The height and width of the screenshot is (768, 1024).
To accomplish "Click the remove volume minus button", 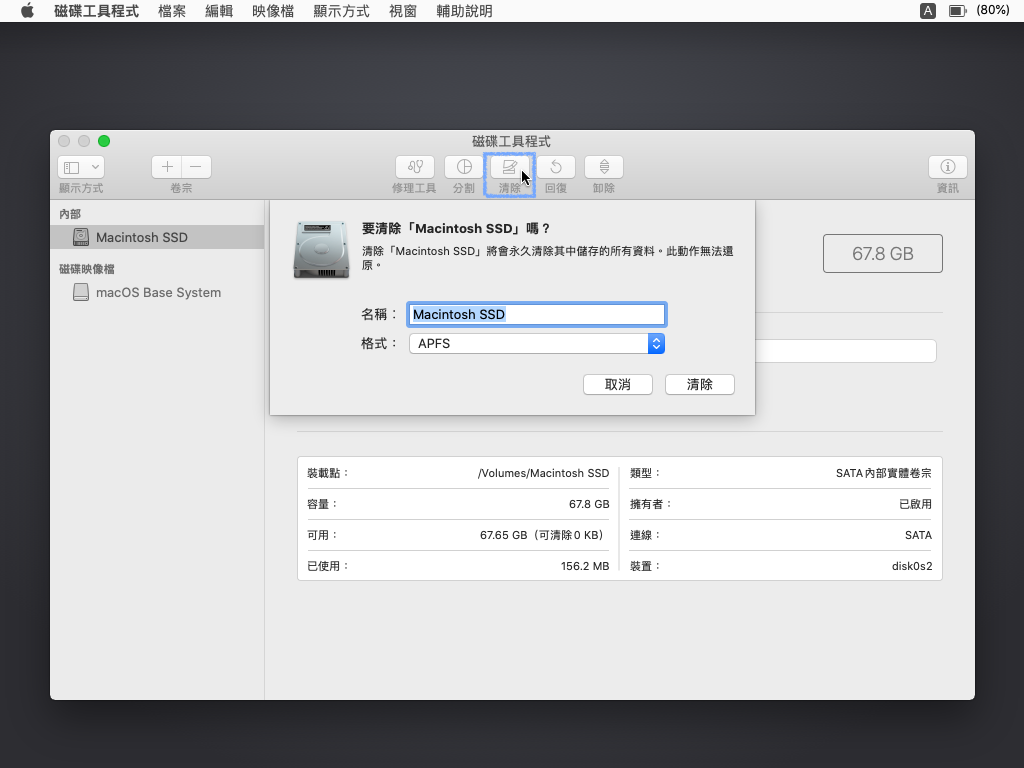I will coord(196,167).
